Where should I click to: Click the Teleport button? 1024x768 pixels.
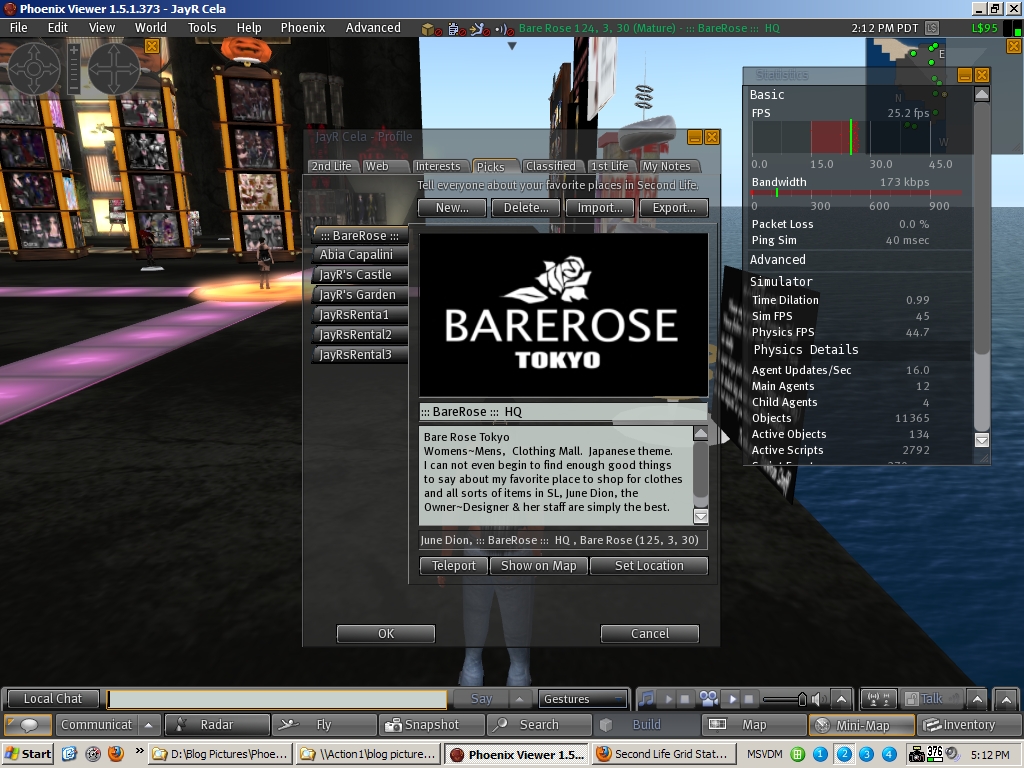pos(453,566)
